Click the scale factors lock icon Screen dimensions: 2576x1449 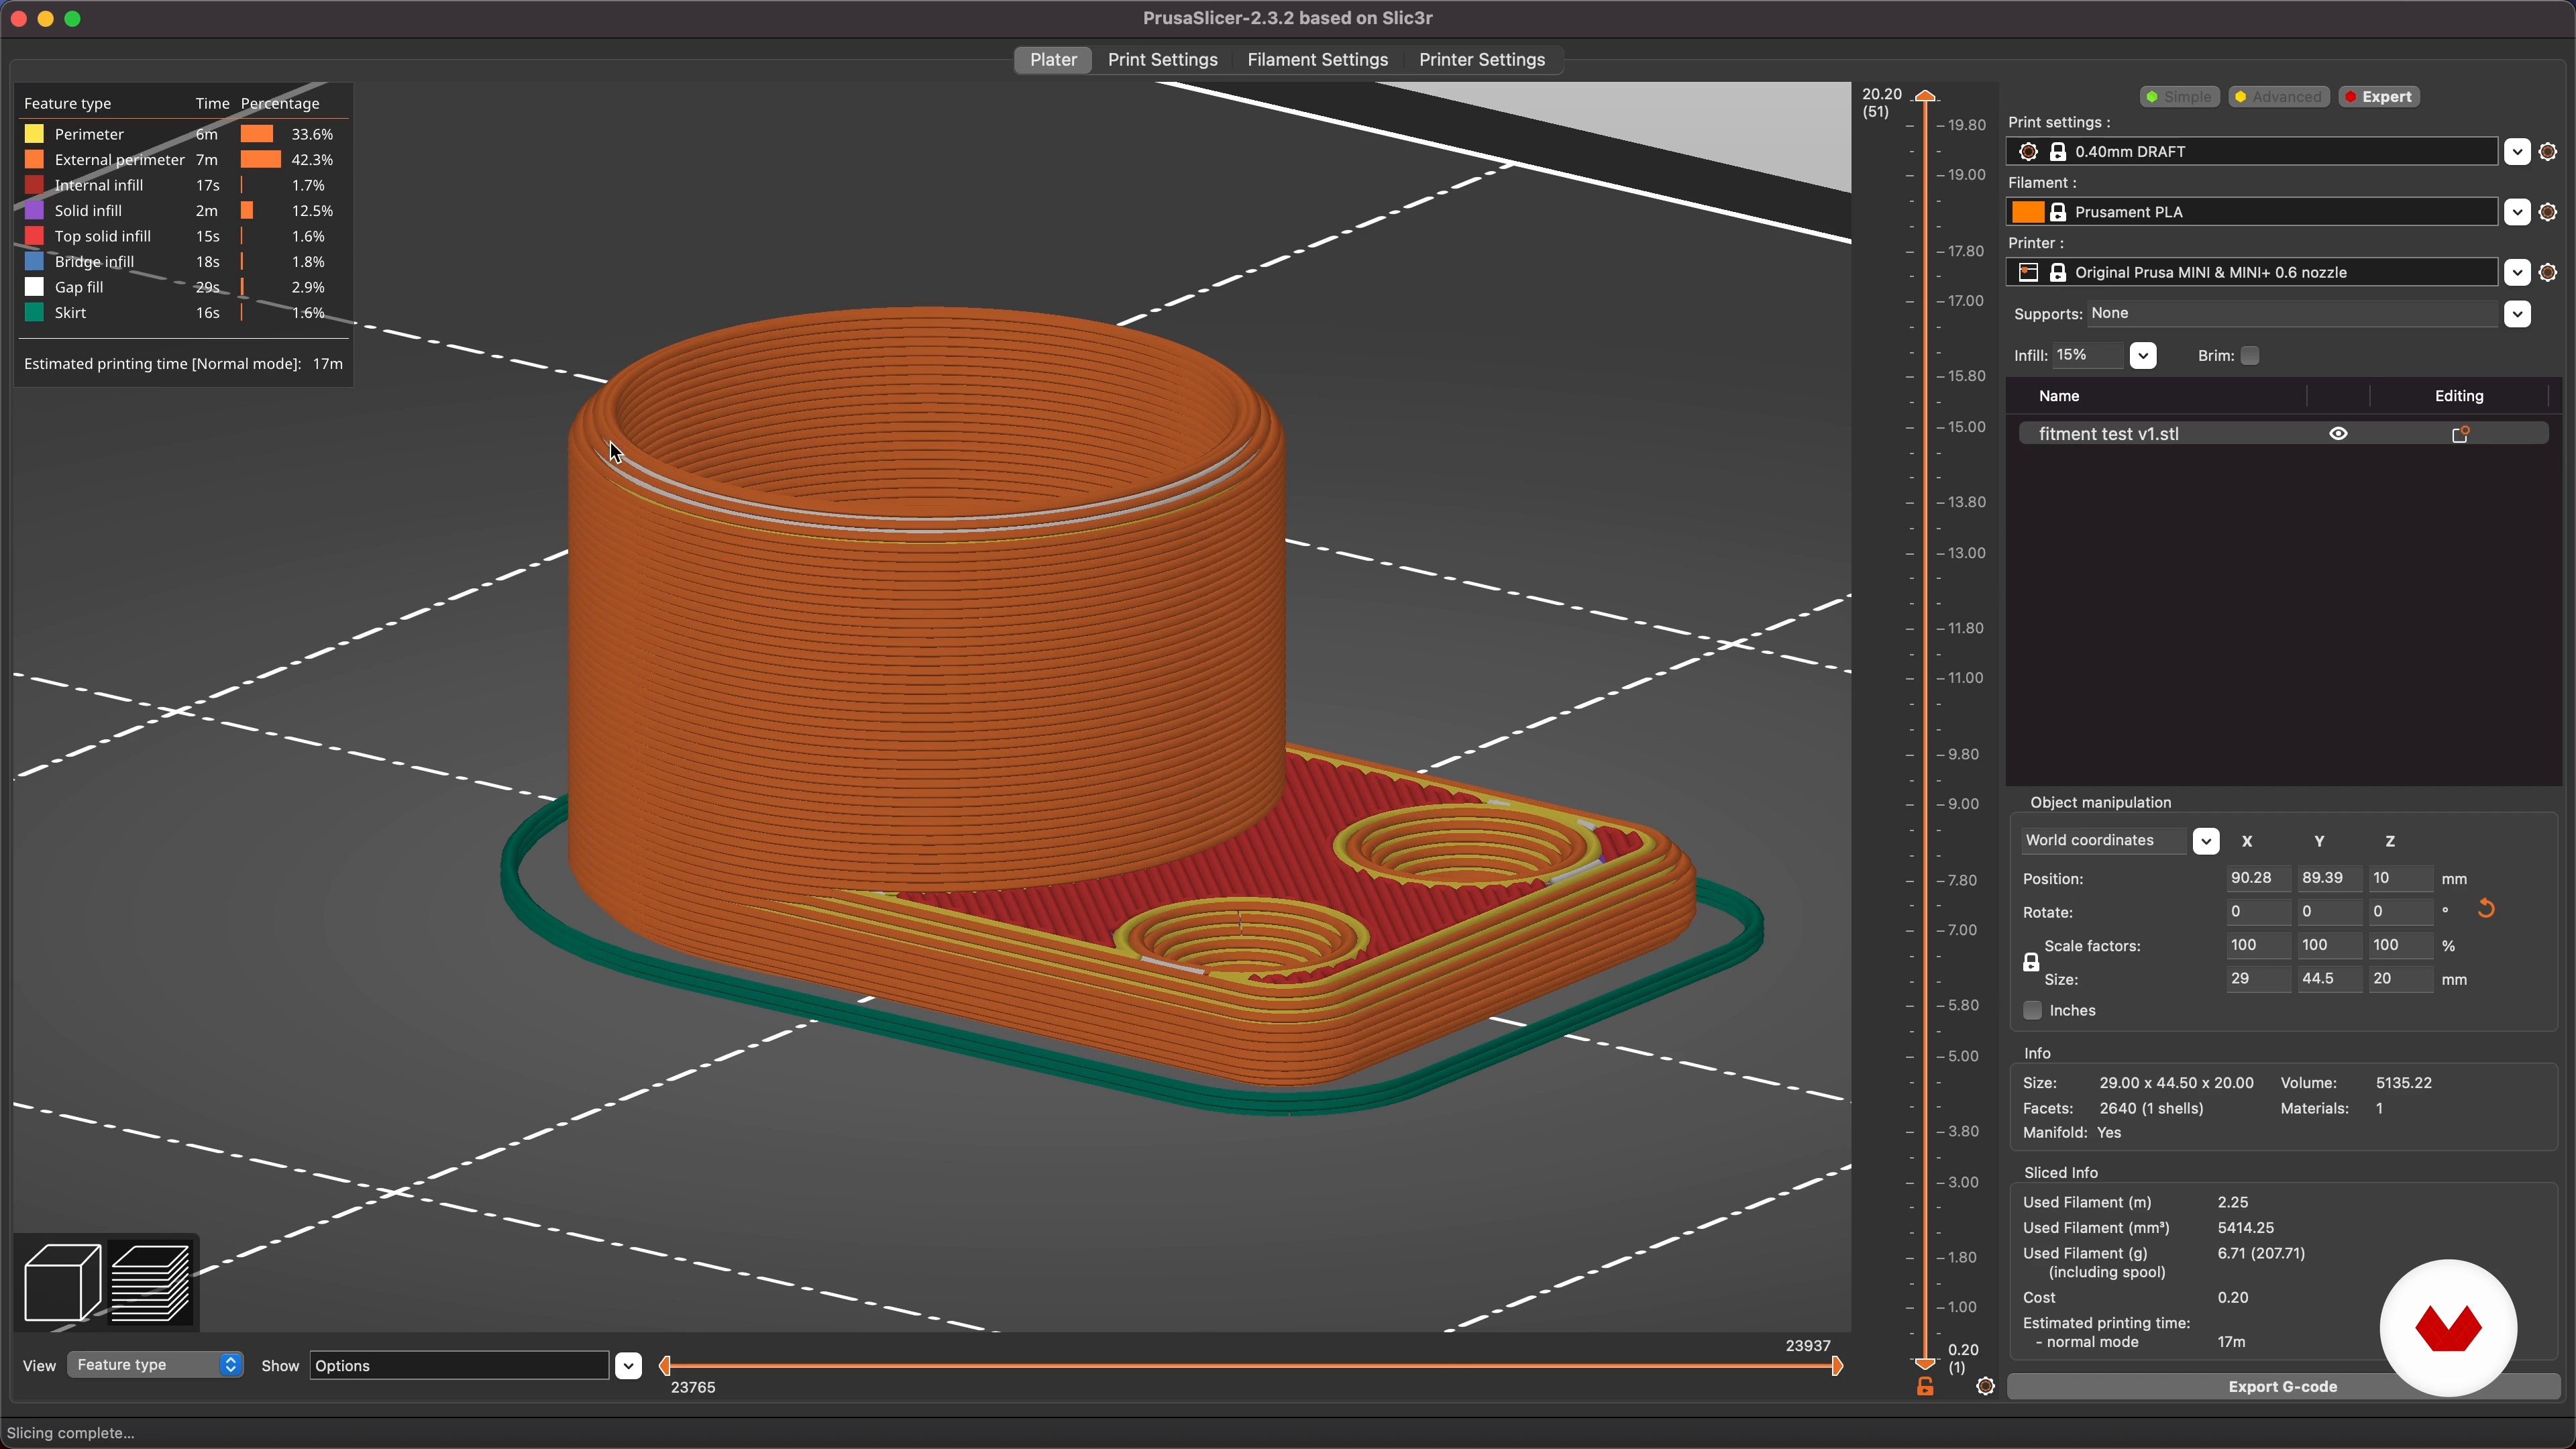point(2031,963)
